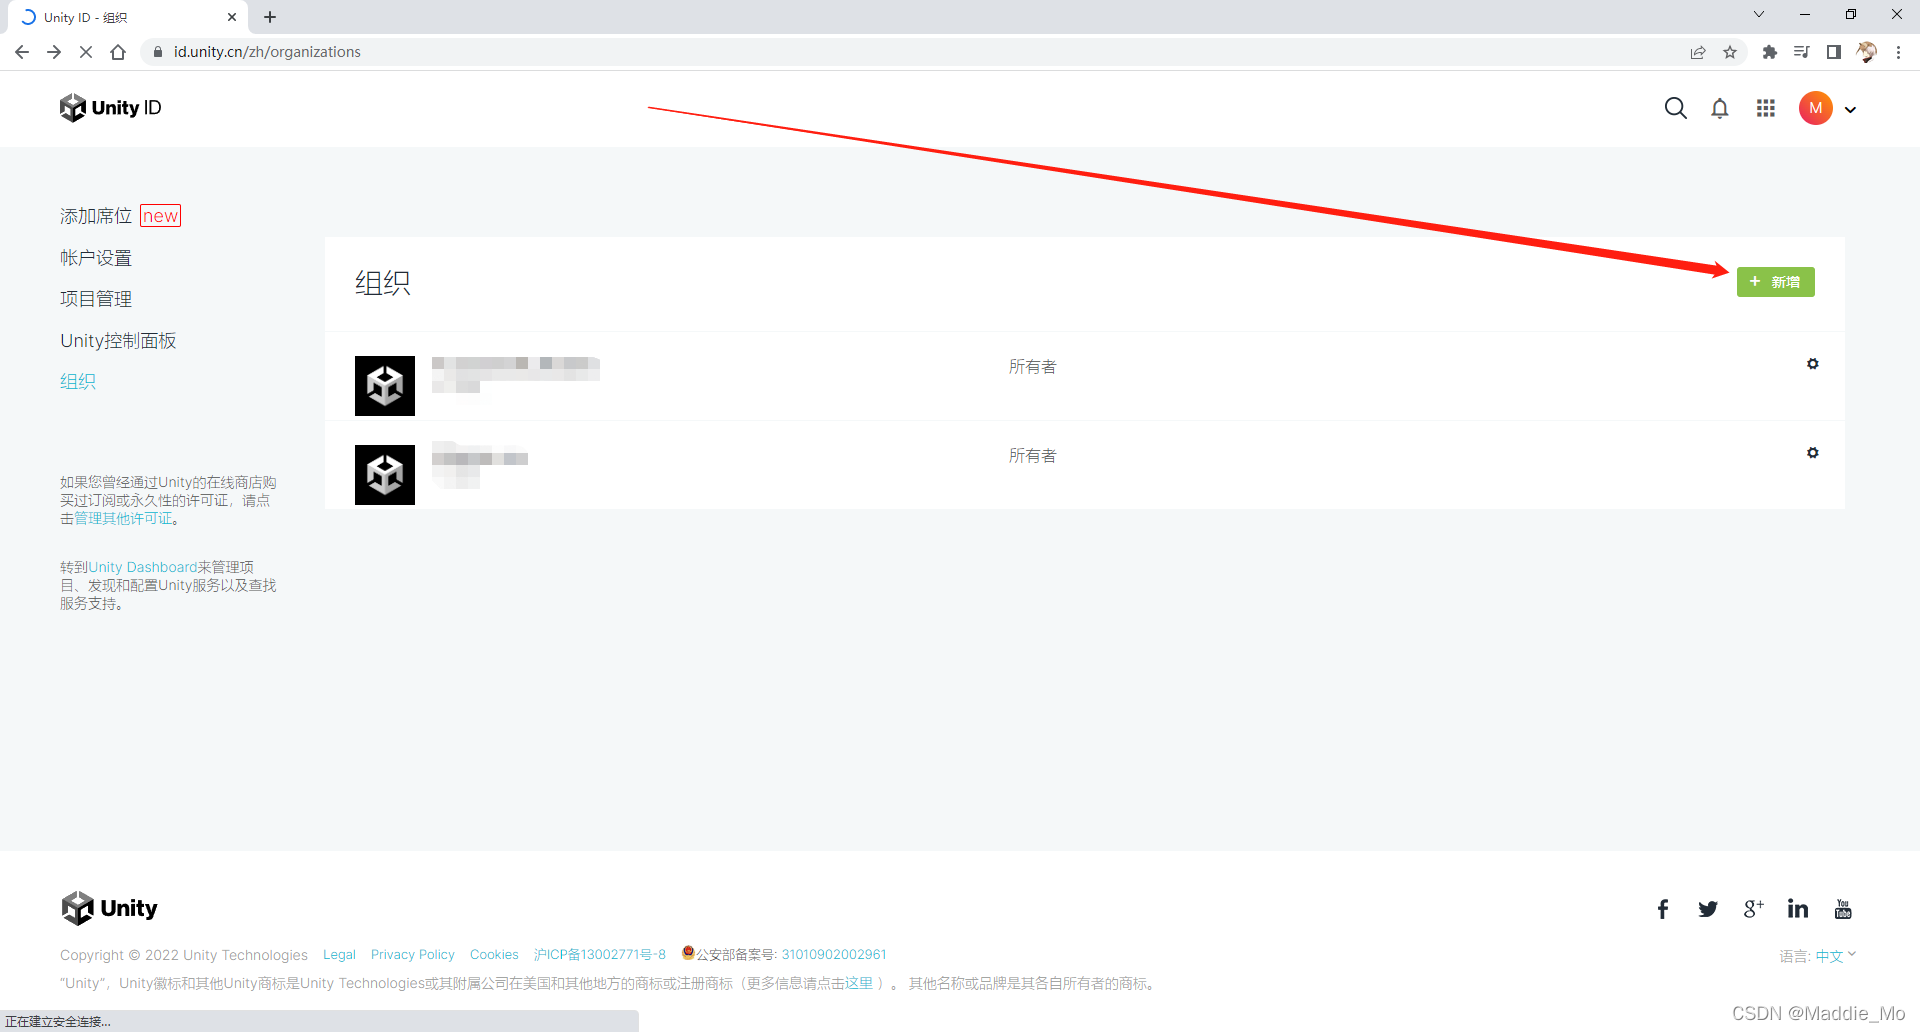Click the Cookies footer link
Screen dimensions: 1920x1032
coord(494,955)
